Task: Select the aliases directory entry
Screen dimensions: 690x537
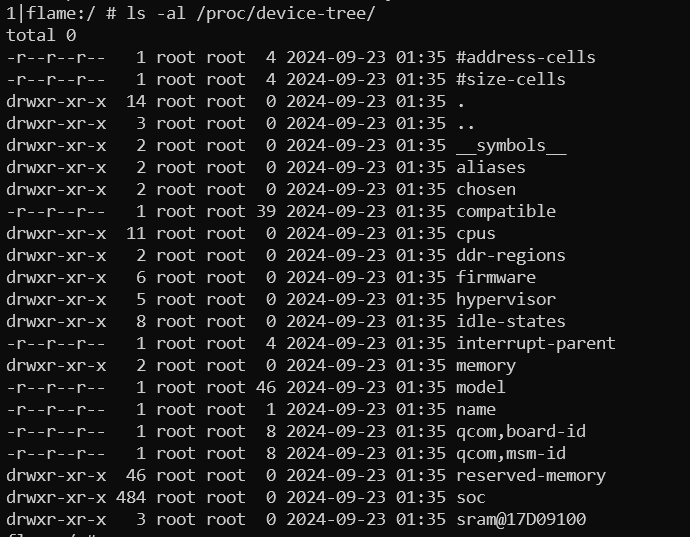Action: click(x=490, y=167)
